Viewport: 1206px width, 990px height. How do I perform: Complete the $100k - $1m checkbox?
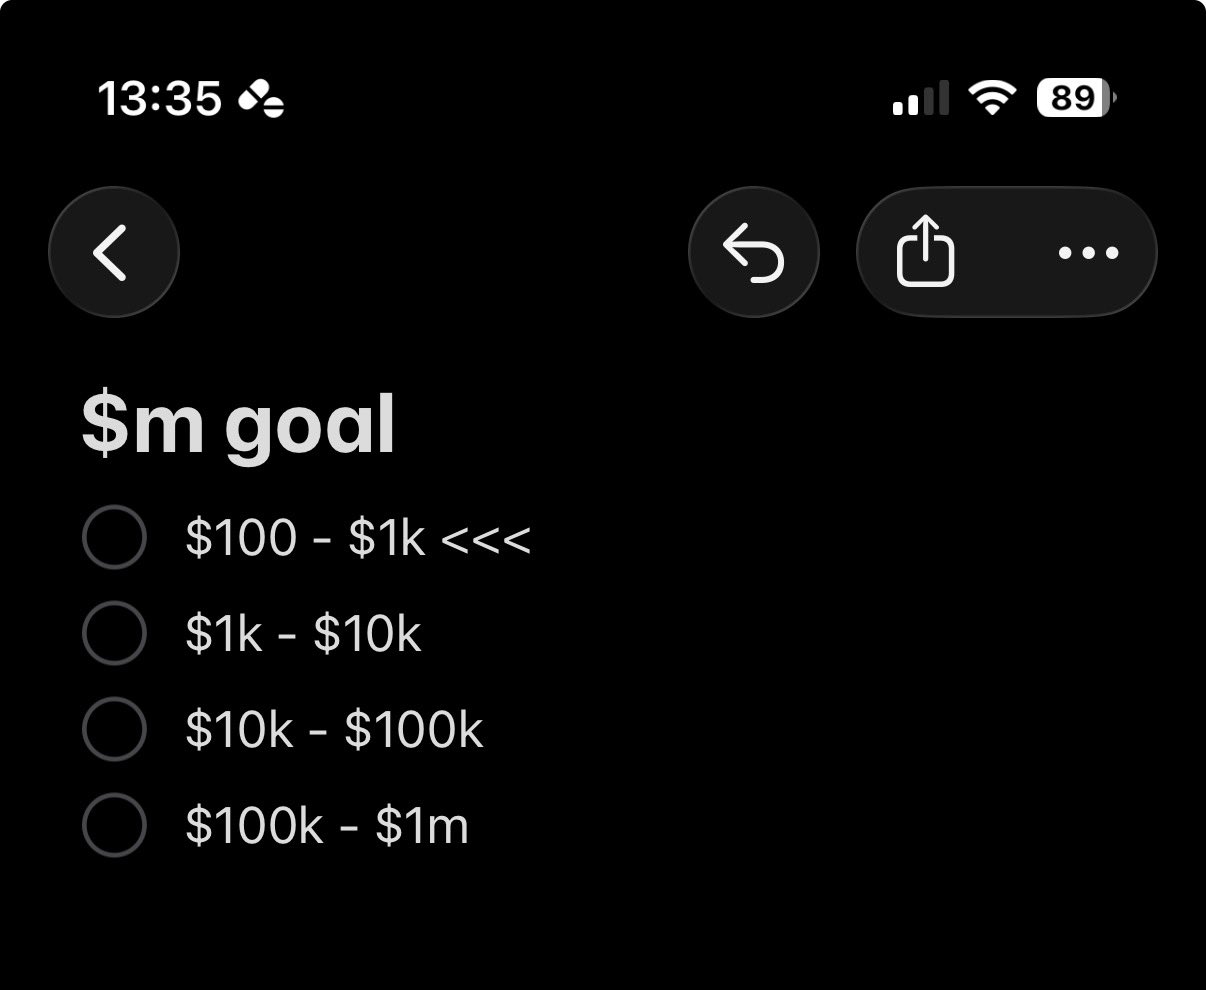(x=114, y=825)
